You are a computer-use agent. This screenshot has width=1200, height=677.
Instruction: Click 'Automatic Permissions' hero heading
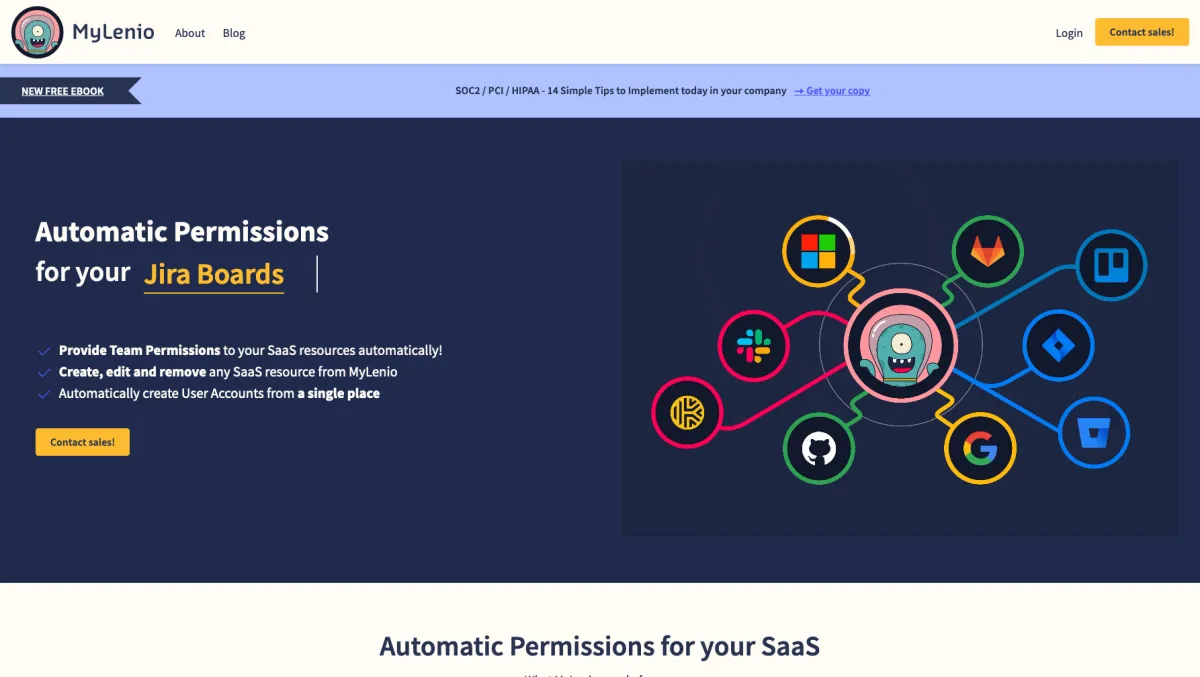click(182, 232)
